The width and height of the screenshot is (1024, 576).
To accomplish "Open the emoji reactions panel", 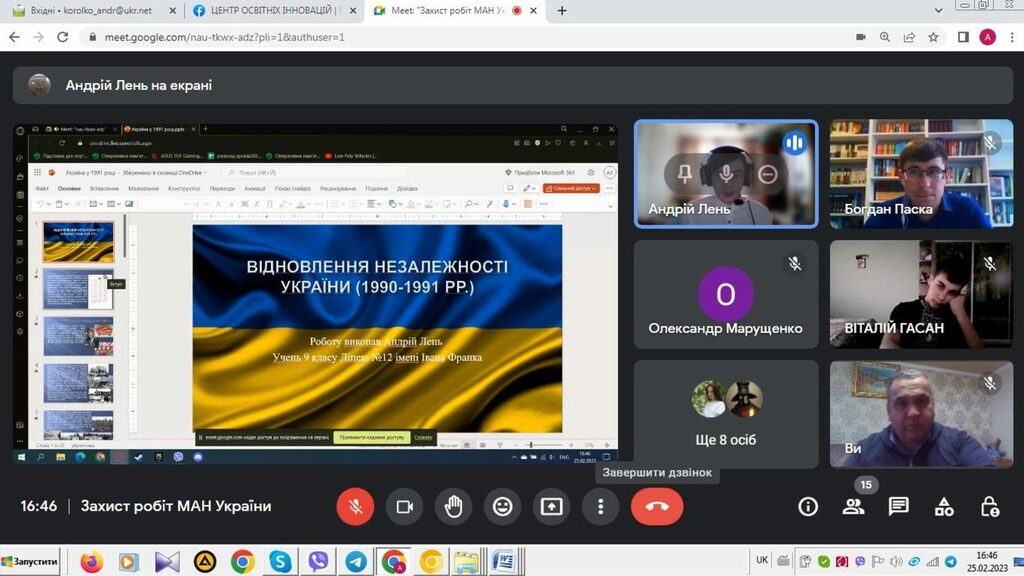I will click(503, 507).
